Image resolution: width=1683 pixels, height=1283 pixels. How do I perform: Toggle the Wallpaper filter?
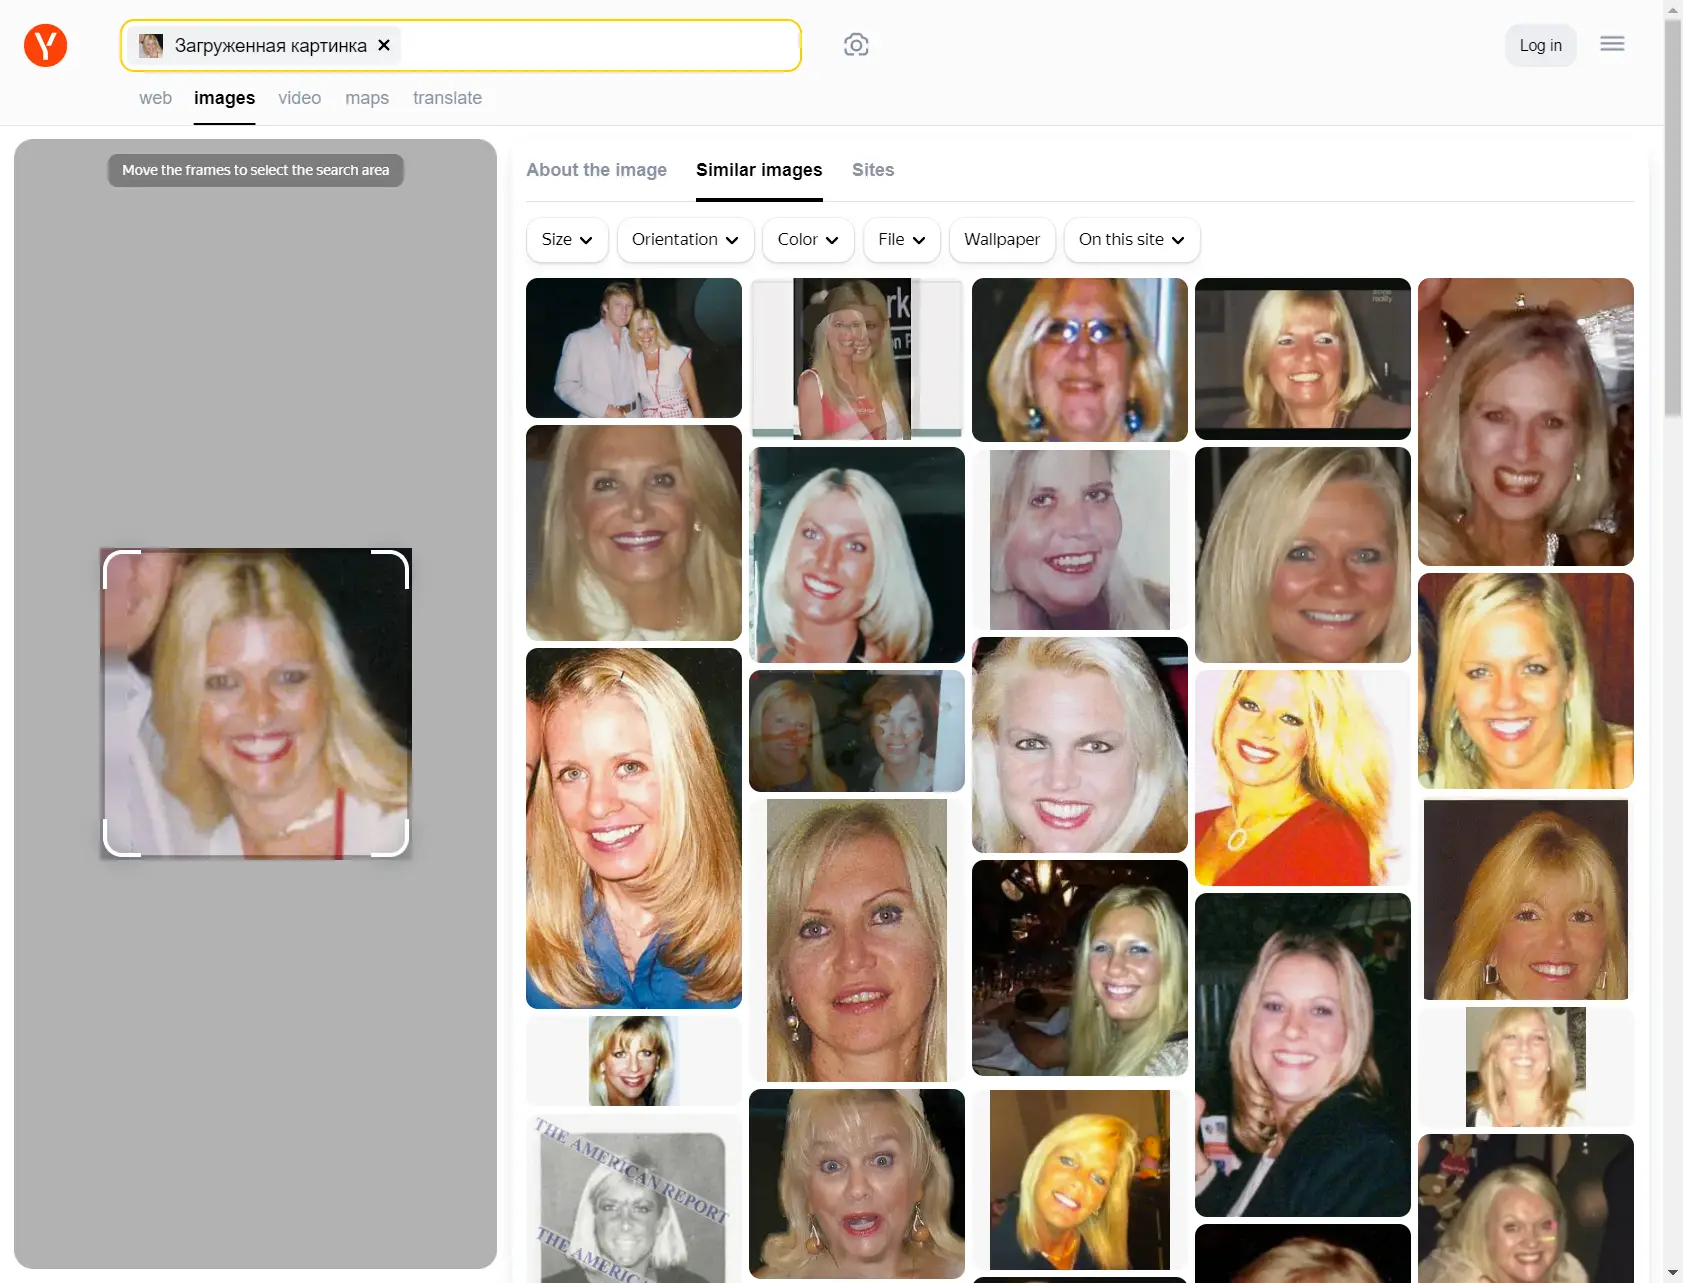[x=1001, y=240]
